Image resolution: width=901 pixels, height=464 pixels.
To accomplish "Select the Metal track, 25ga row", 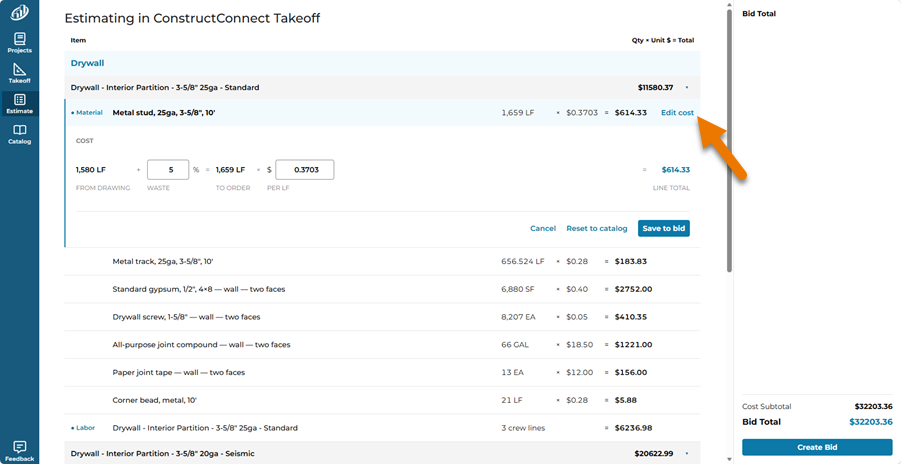I will point(383,261).
